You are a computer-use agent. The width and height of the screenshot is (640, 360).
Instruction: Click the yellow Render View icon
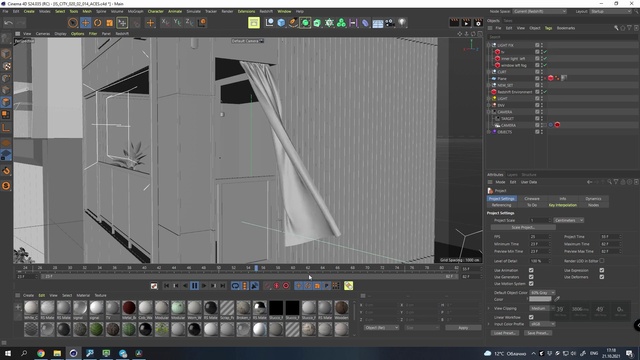click(x=253, y=23)
